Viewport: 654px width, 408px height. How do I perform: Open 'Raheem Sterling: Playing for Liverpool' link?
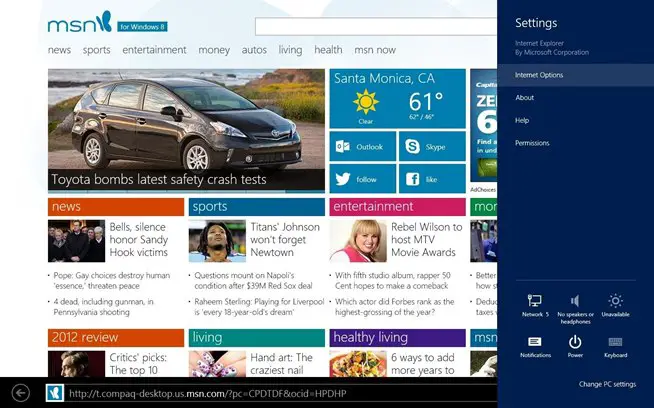(x=259, y=307)
